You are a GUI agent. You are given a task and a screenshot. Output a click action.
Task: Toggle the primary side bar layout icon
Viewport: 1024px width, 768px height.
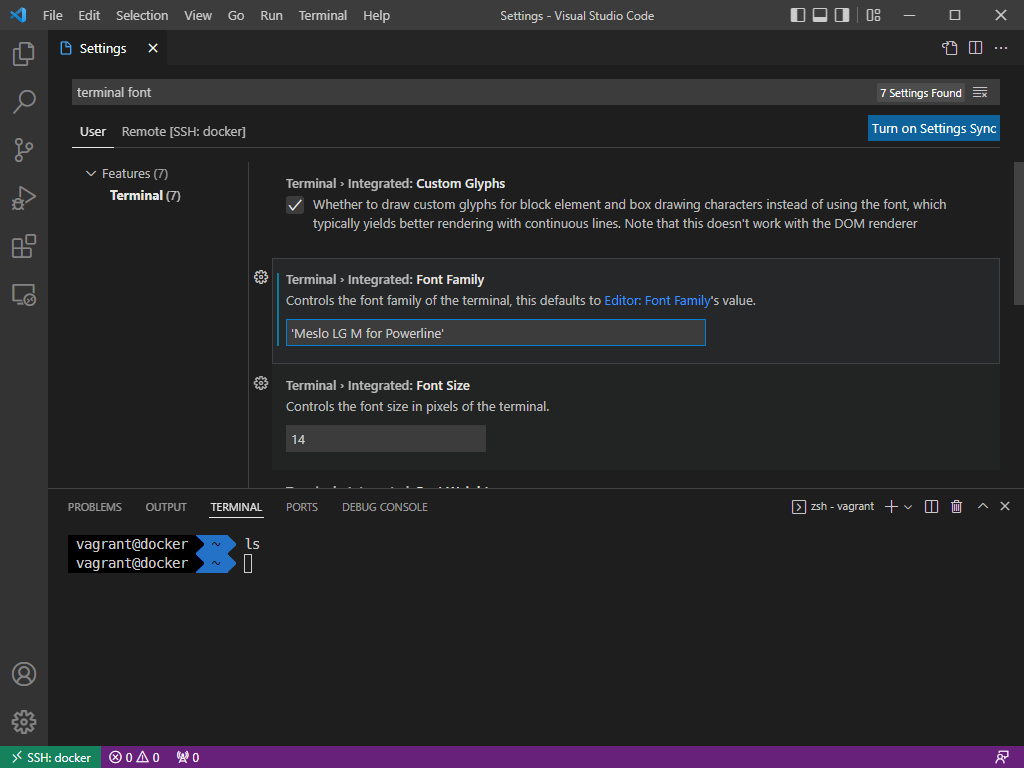click(x=798, y=15)
